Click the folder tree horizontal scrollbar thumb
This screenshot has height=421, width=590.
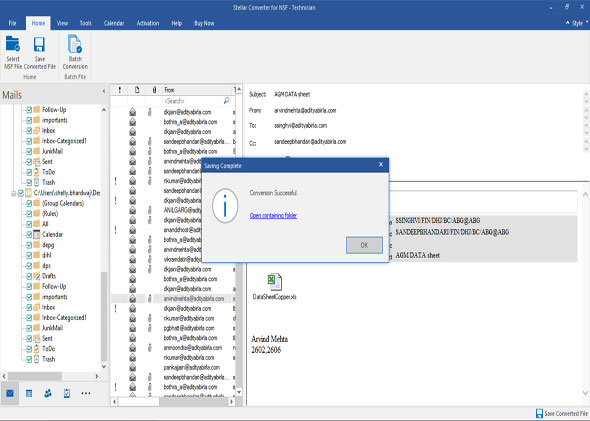pos(35,376)
